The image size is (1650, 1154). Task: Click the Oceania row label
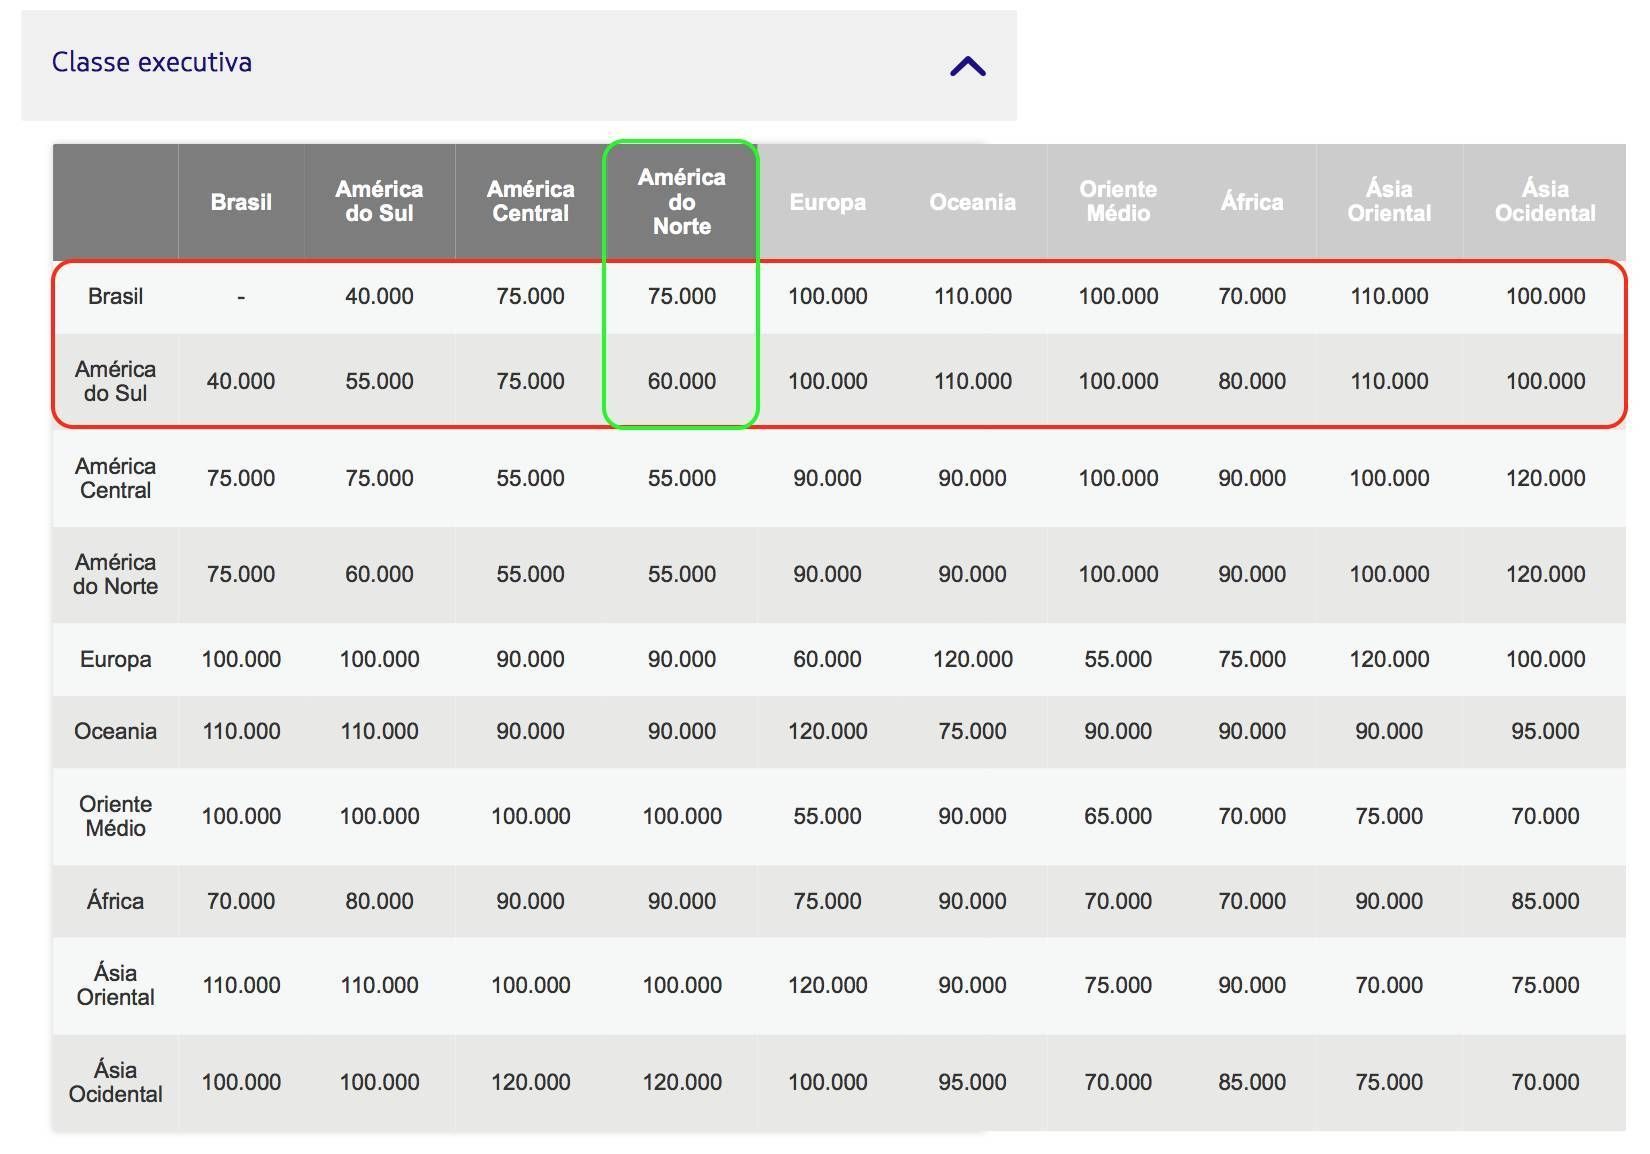pyautogui.click(x=115, y=731)
